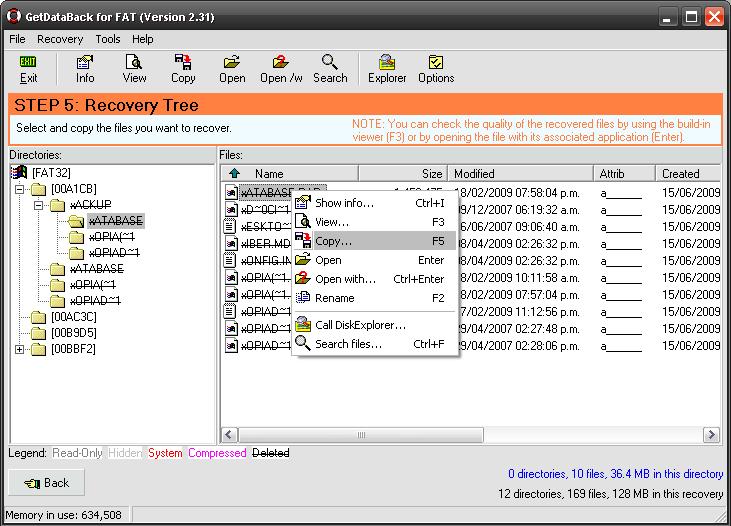The height and width of the screenshot is (526, 731).
Task: Click the Open toolbar icon
Action: [x=232, y=69]
